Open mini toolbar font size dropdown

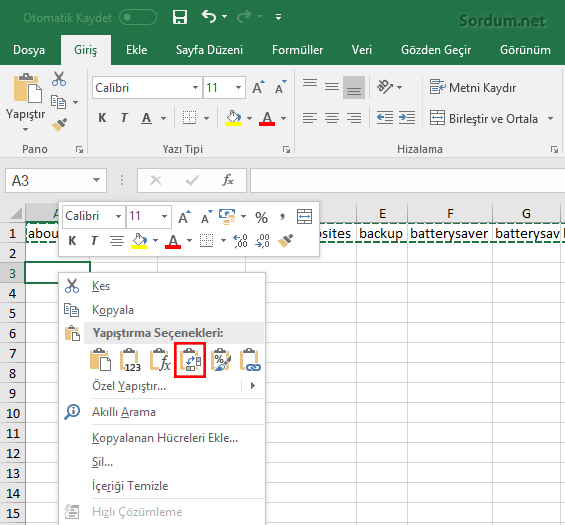[x=164, y=217]
